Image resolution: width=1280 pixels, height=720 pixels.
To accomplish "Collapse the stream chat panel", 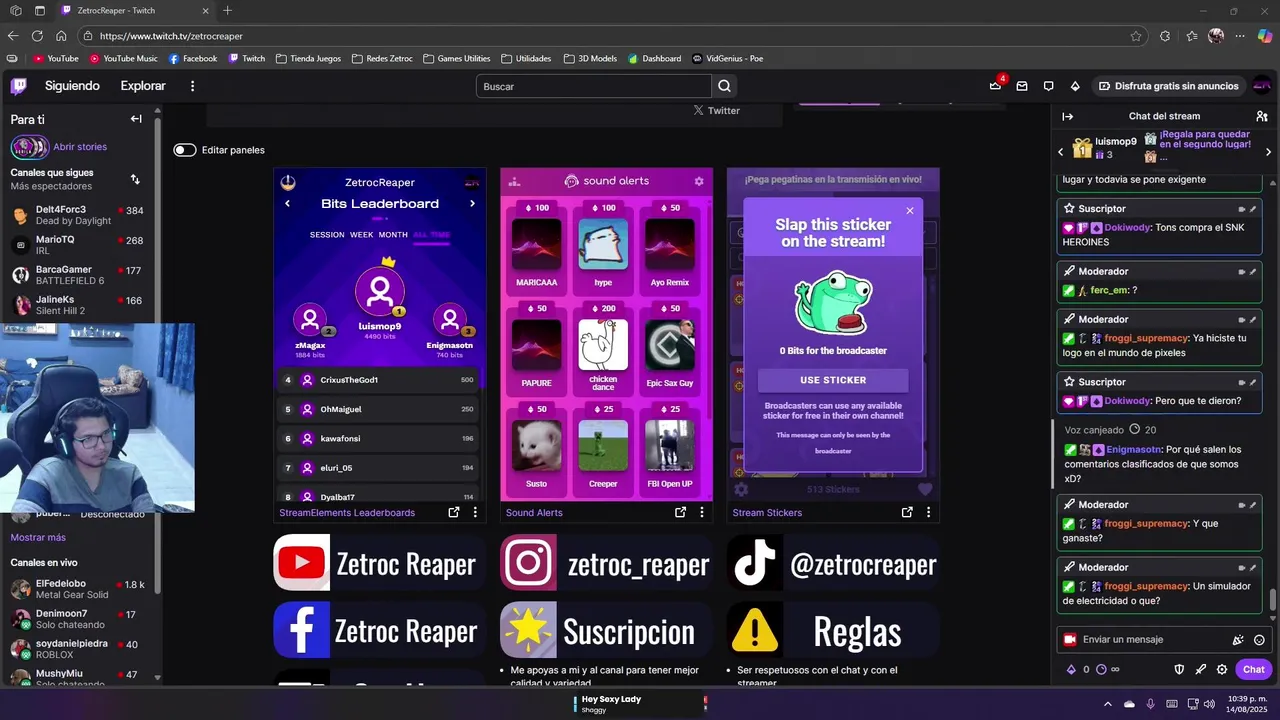I will pyautogui.click(x=1067, y=116).
